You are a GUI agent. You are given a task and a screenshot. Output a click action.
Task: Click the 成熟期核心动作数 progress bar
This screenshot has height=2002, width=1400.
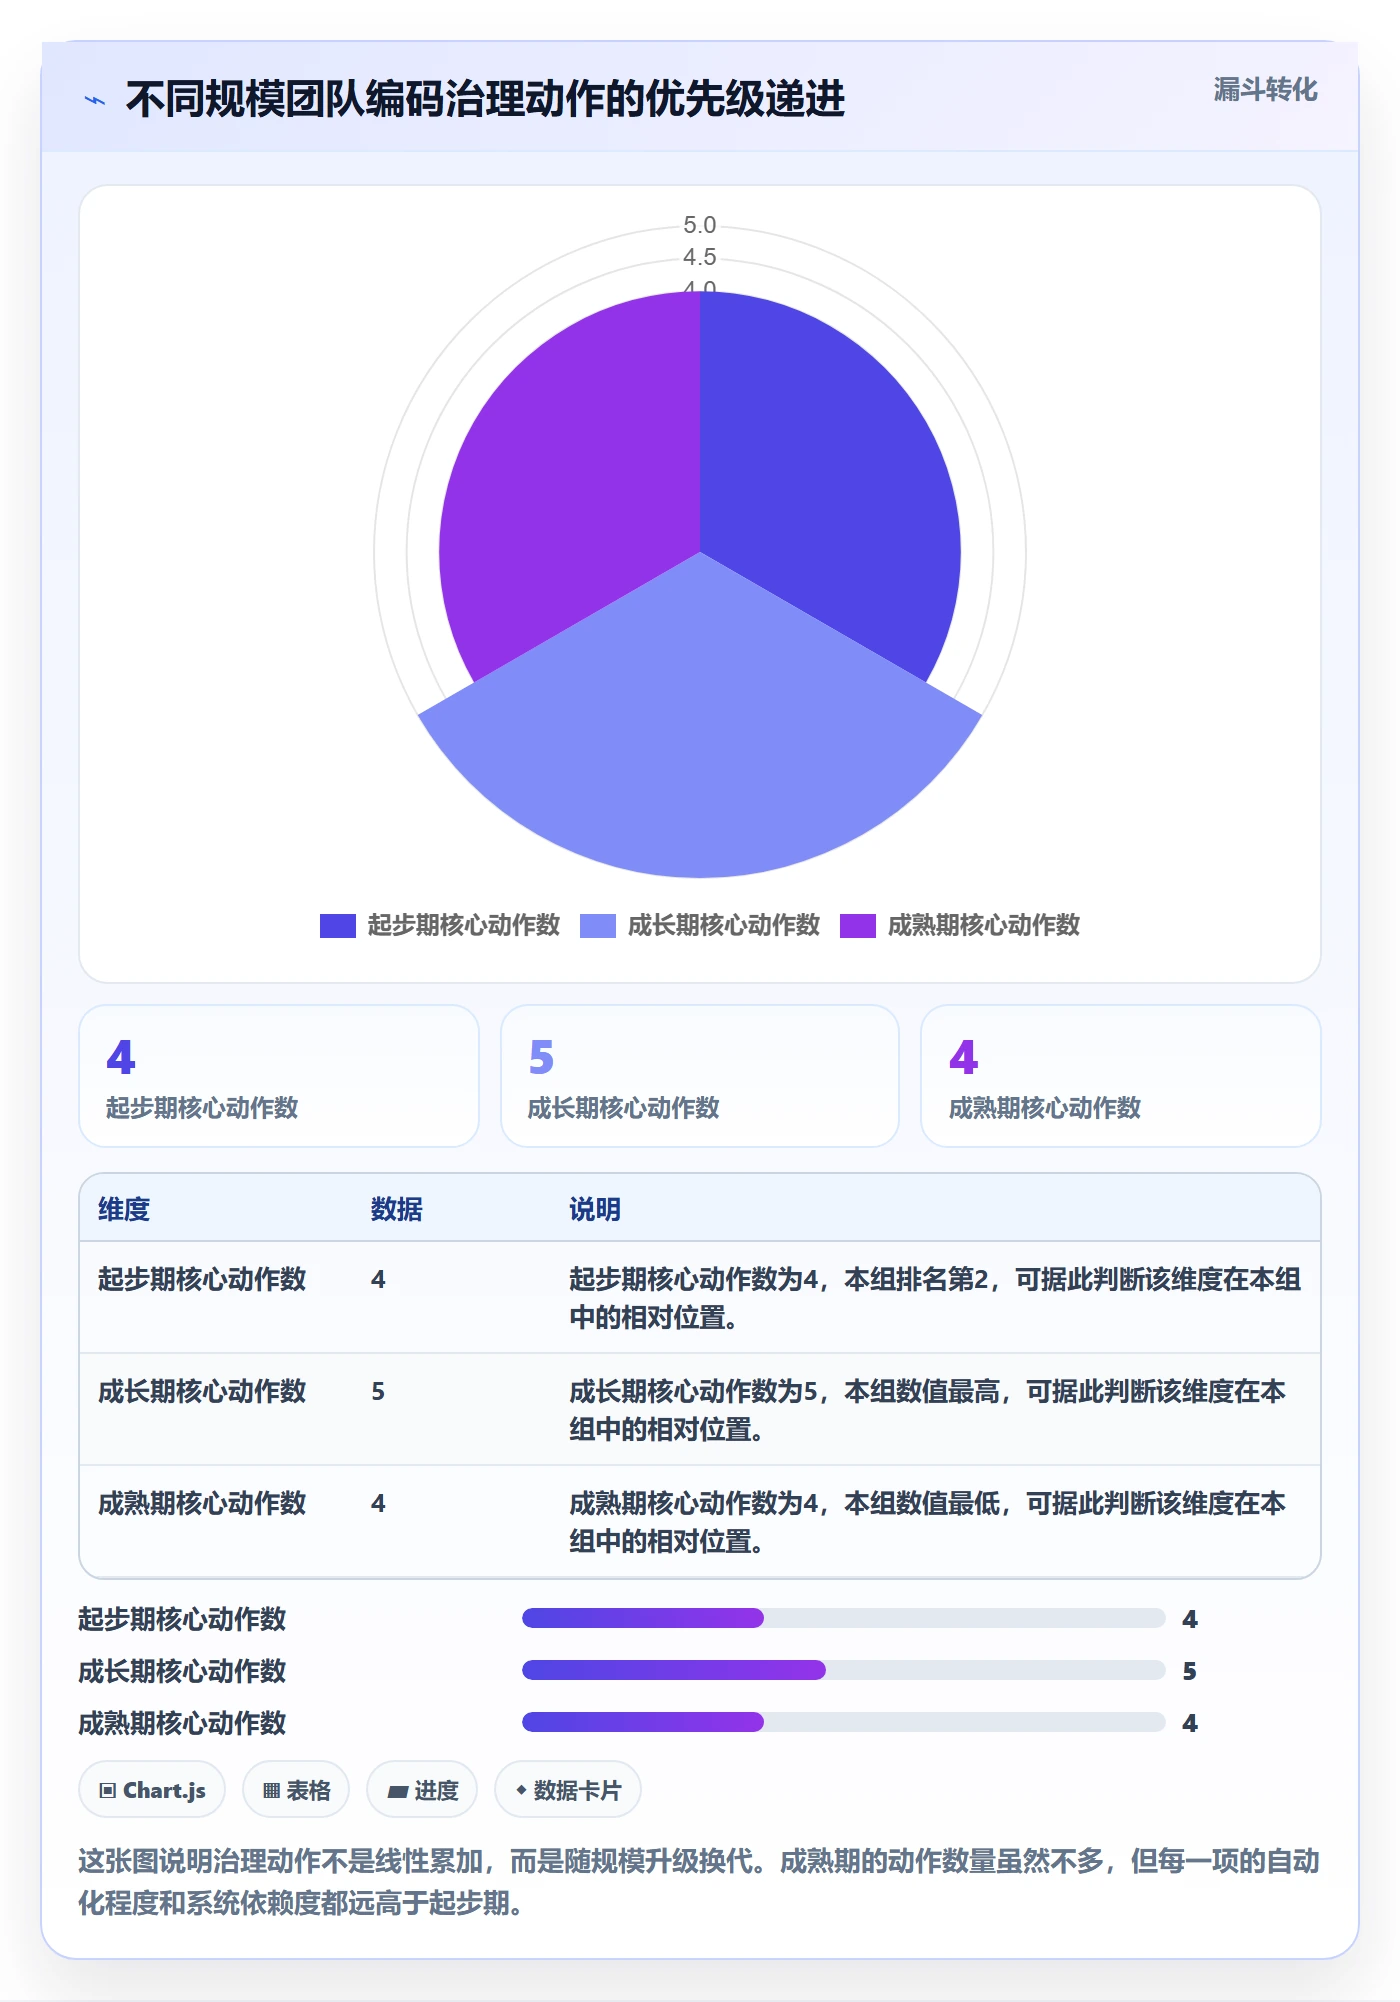pyautogui.click(x=844, y=1722)
